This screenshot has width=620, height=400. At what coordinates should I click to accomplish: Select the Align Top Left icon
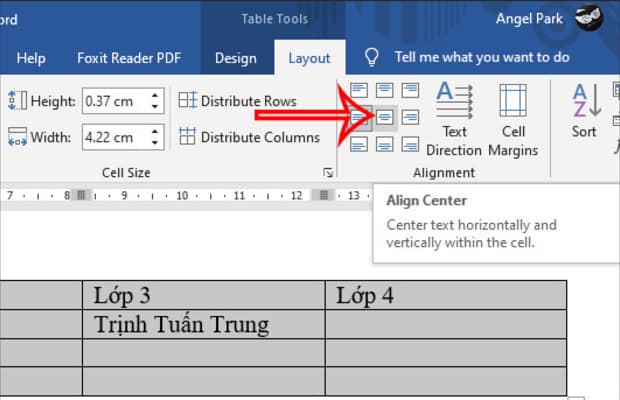click(x=360, y=91)
